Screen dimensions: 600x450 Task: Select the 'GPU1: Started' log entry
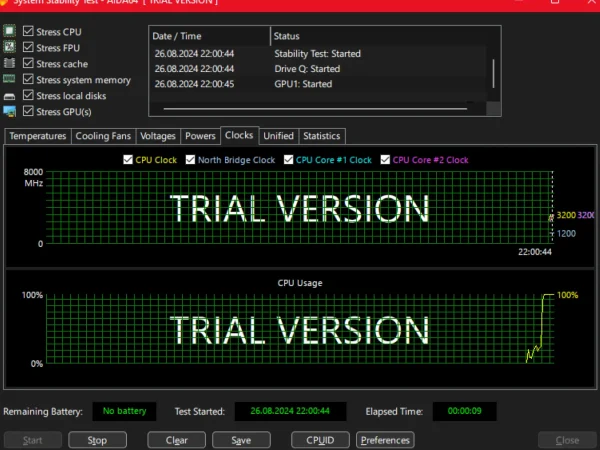click(x=302, y=84)
